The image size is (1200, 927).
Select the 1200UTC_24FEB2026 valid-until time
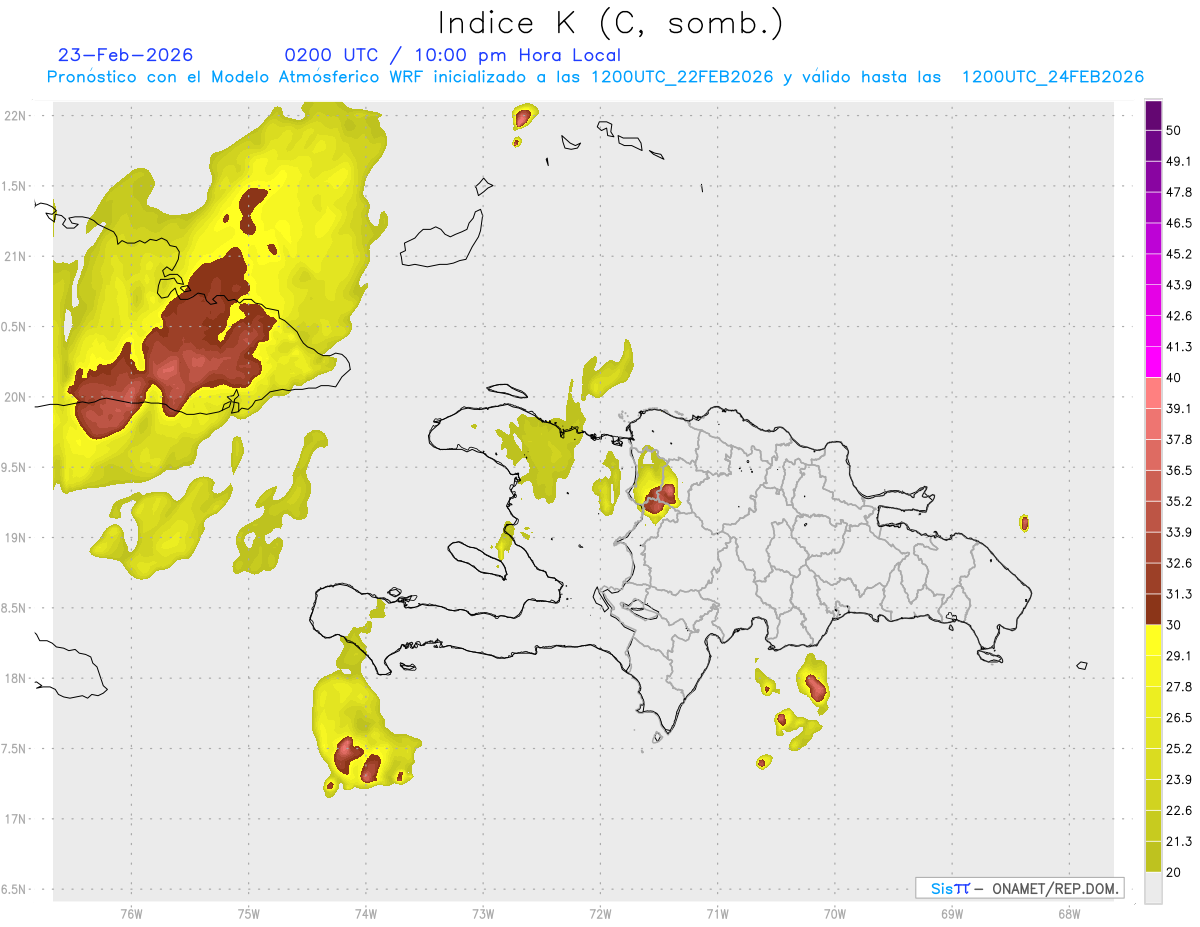[1052, 77]
